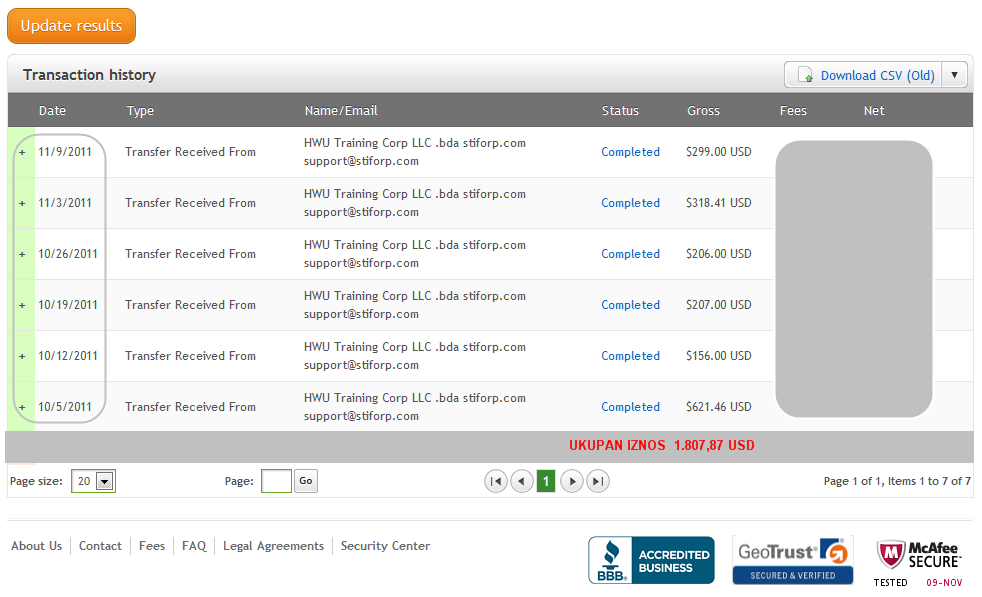982x597 pixels.
Task: Click the last page pagination icon
Action: pyautogui.click(x=597, y=482)
